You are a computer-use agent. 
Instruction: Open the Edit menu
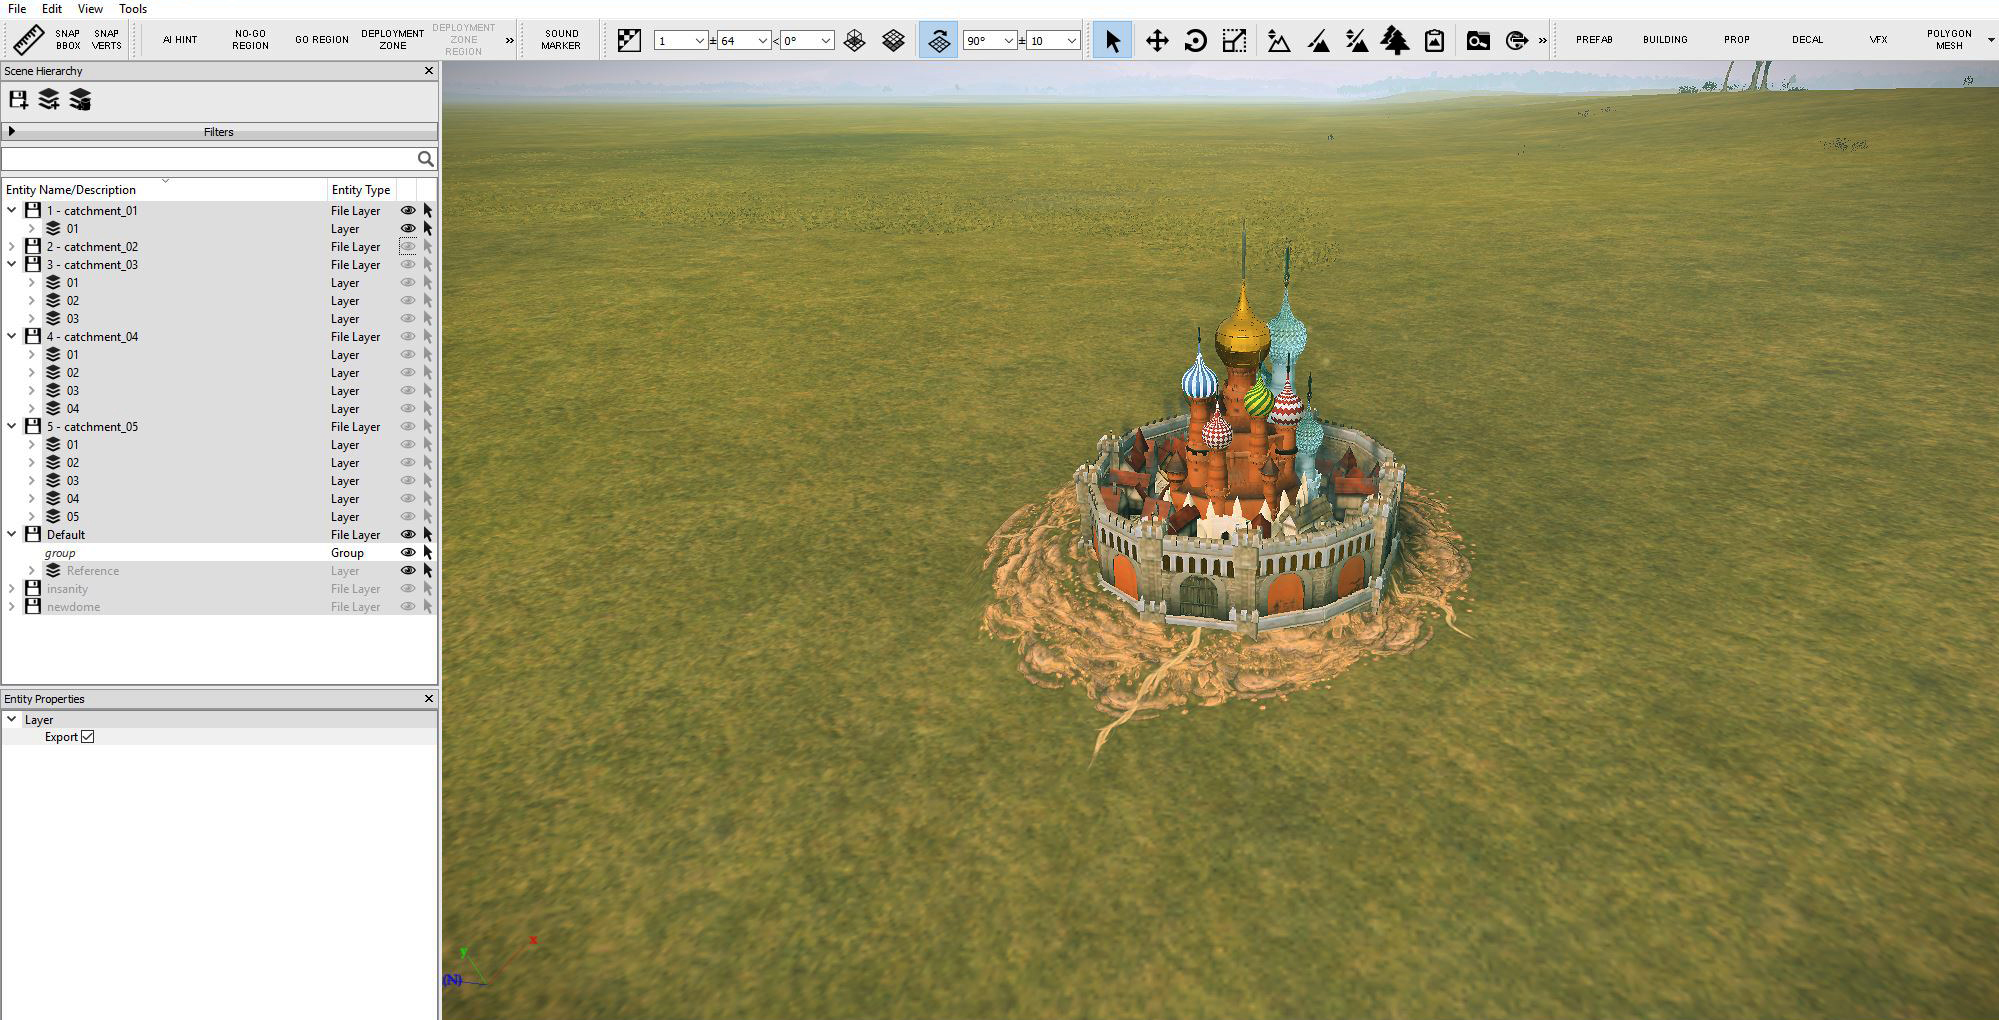click(52, 9)
